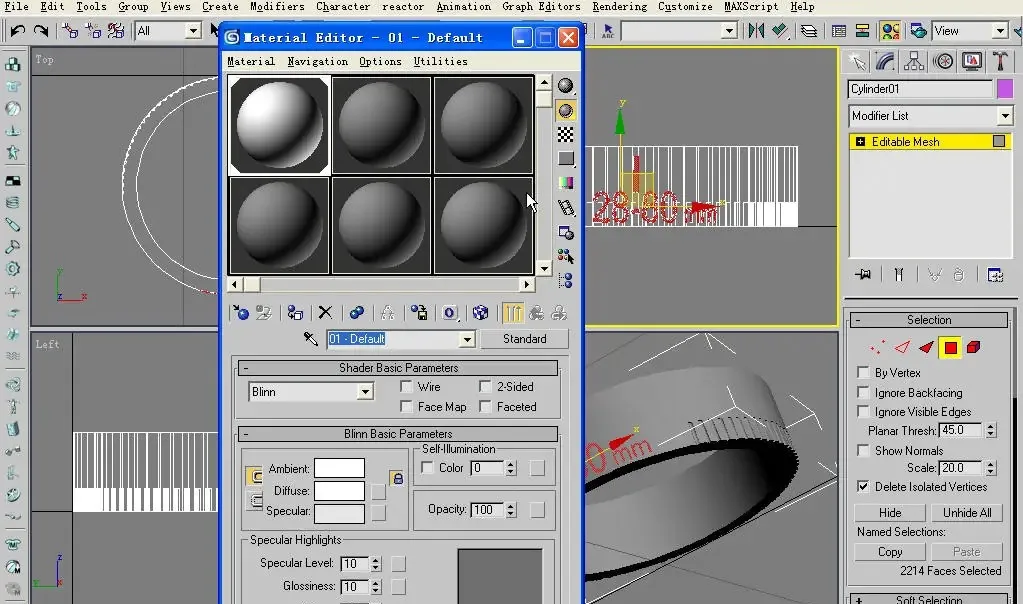Enable the 2-Sided checkbox
The width and height of the screenshot is (1023, 604).
(x=486, y=387)
